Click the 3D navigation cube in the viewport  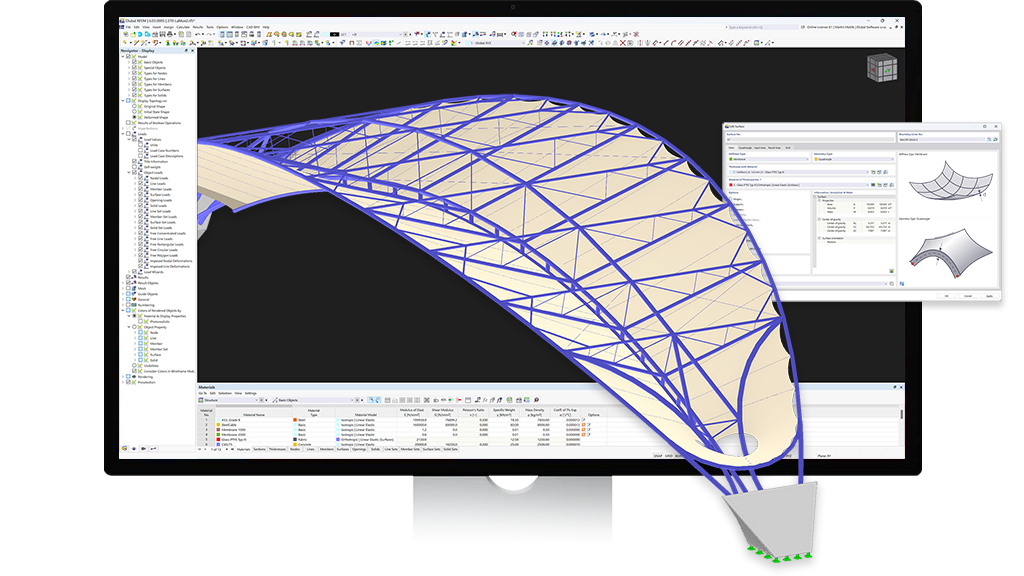tap(882, 67)
